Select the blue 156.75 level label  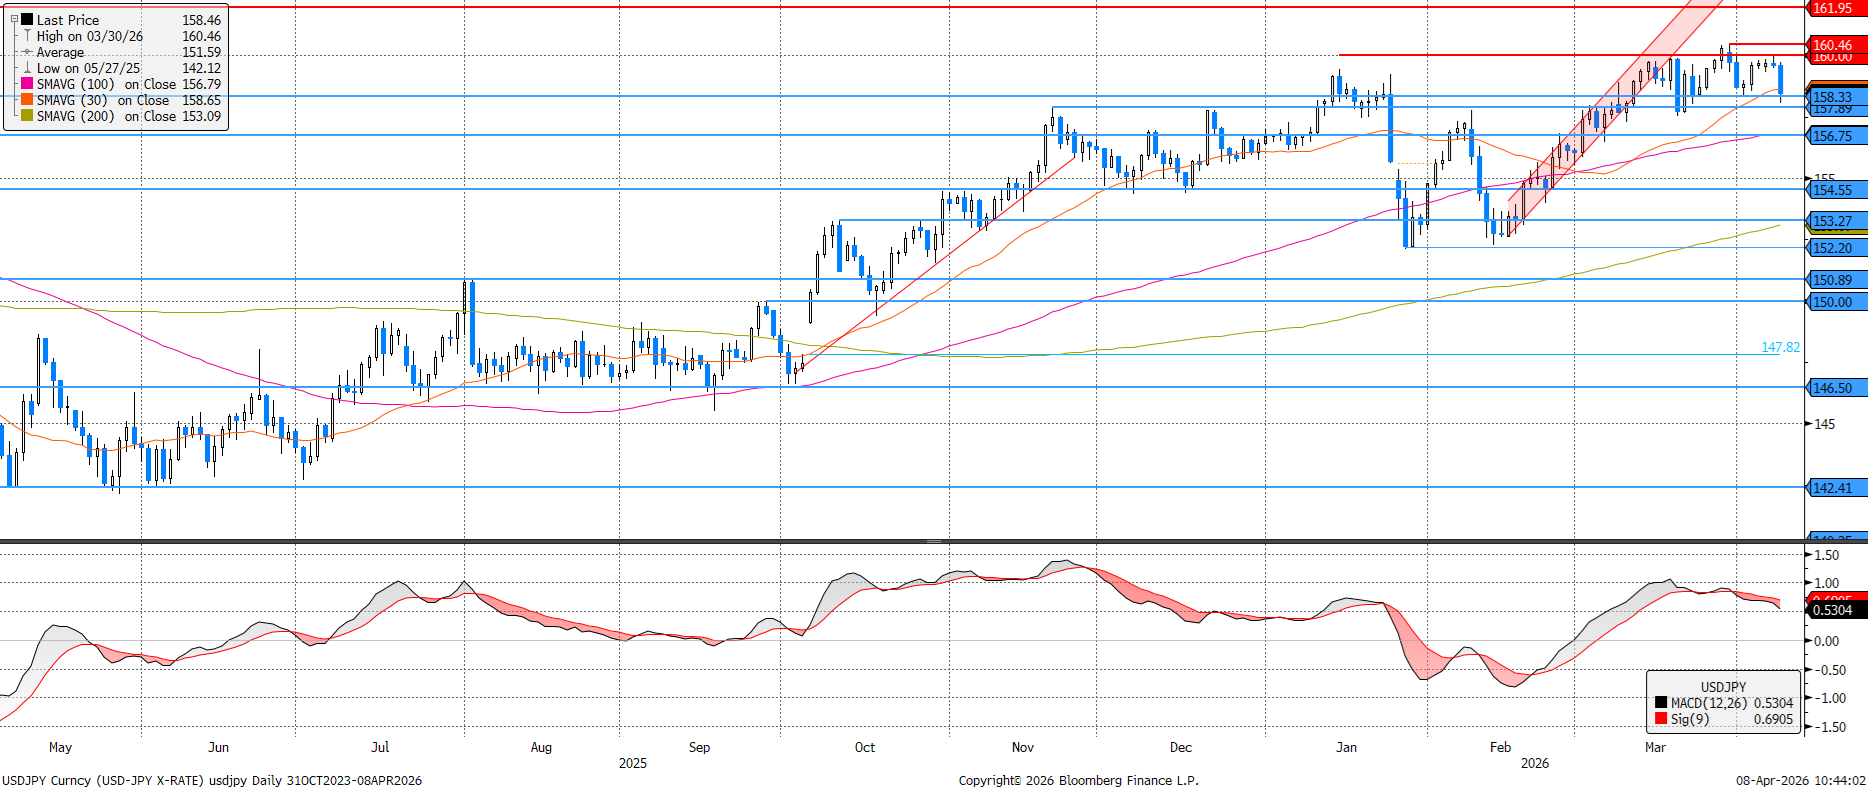click(1833, 136)
